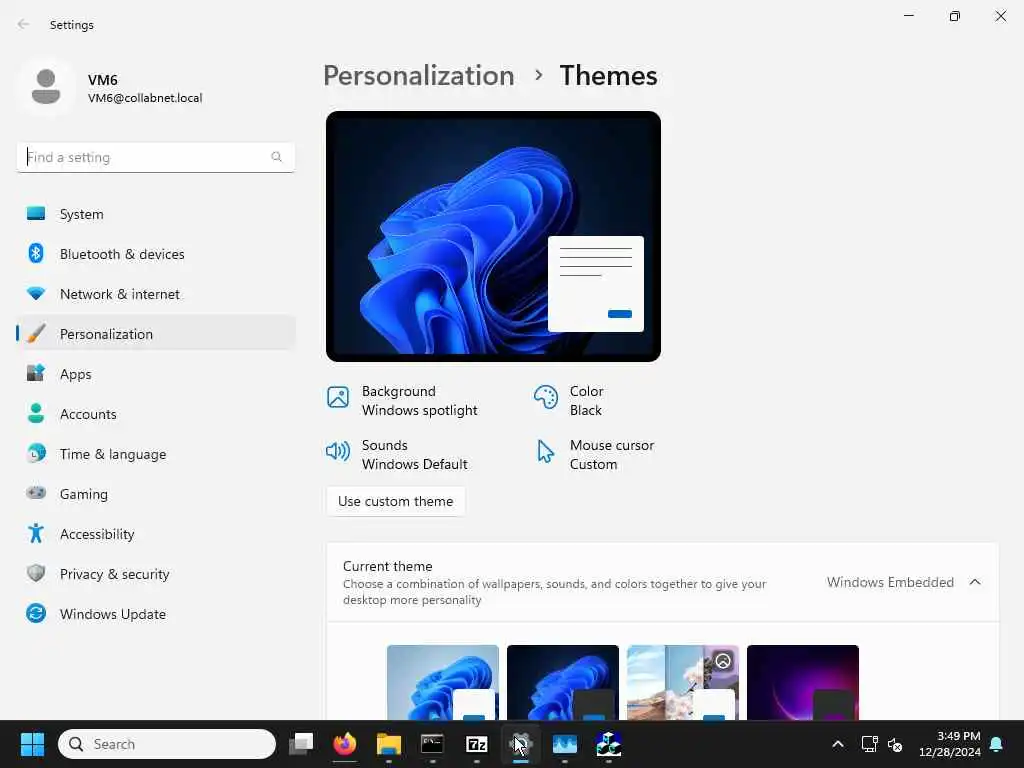Show hidden system tray icons
Screen dimensions: 1024x768
pos(838,744)
